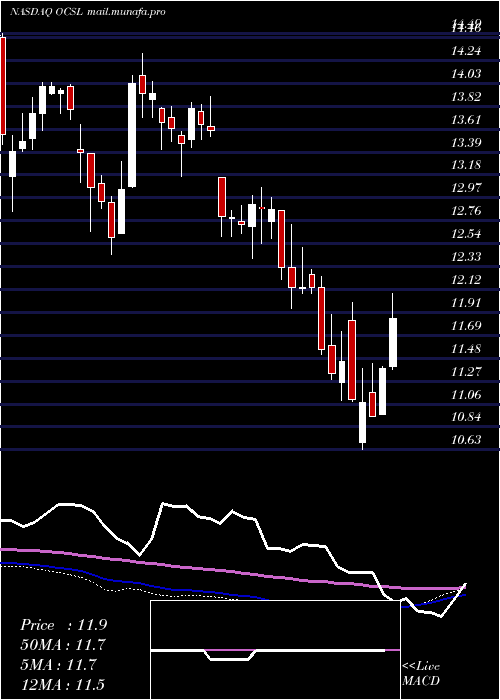Click the 'NASDAQ OCSL mail.munafa.pro' title text

pos(88,12)
